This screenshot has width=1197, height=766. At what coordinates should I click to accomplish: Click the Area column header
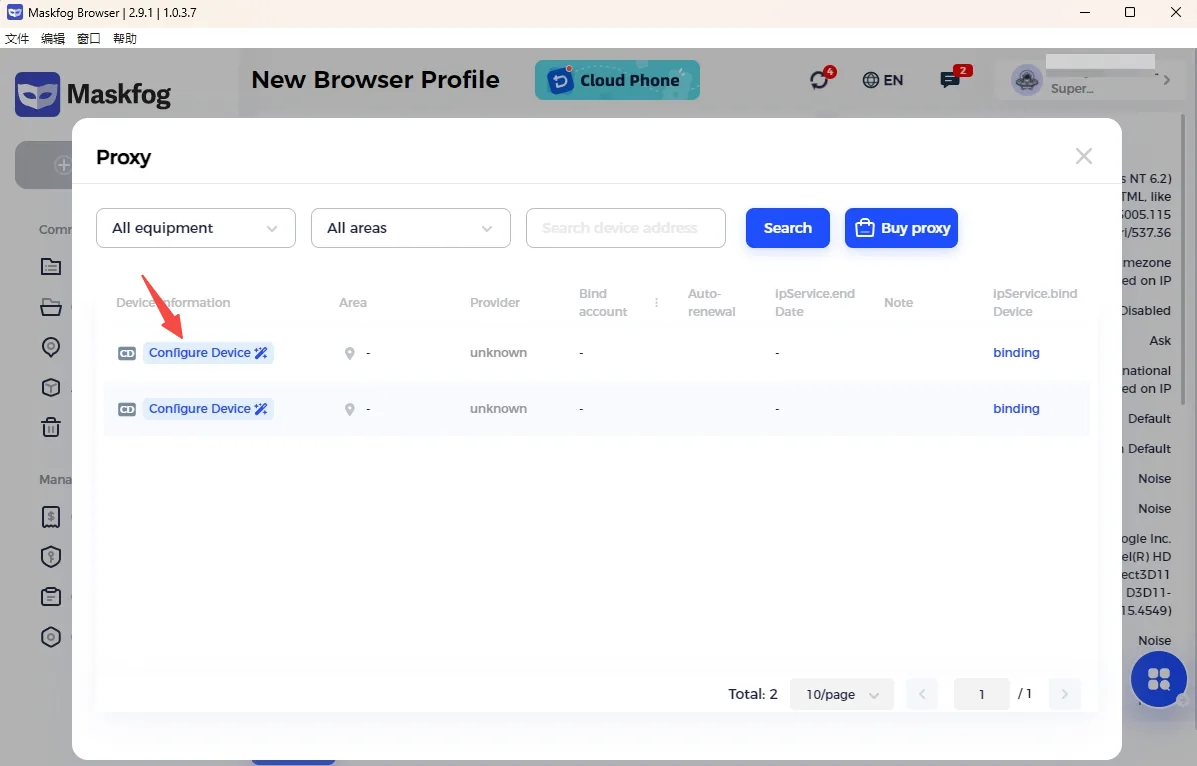tap(353, 302)
